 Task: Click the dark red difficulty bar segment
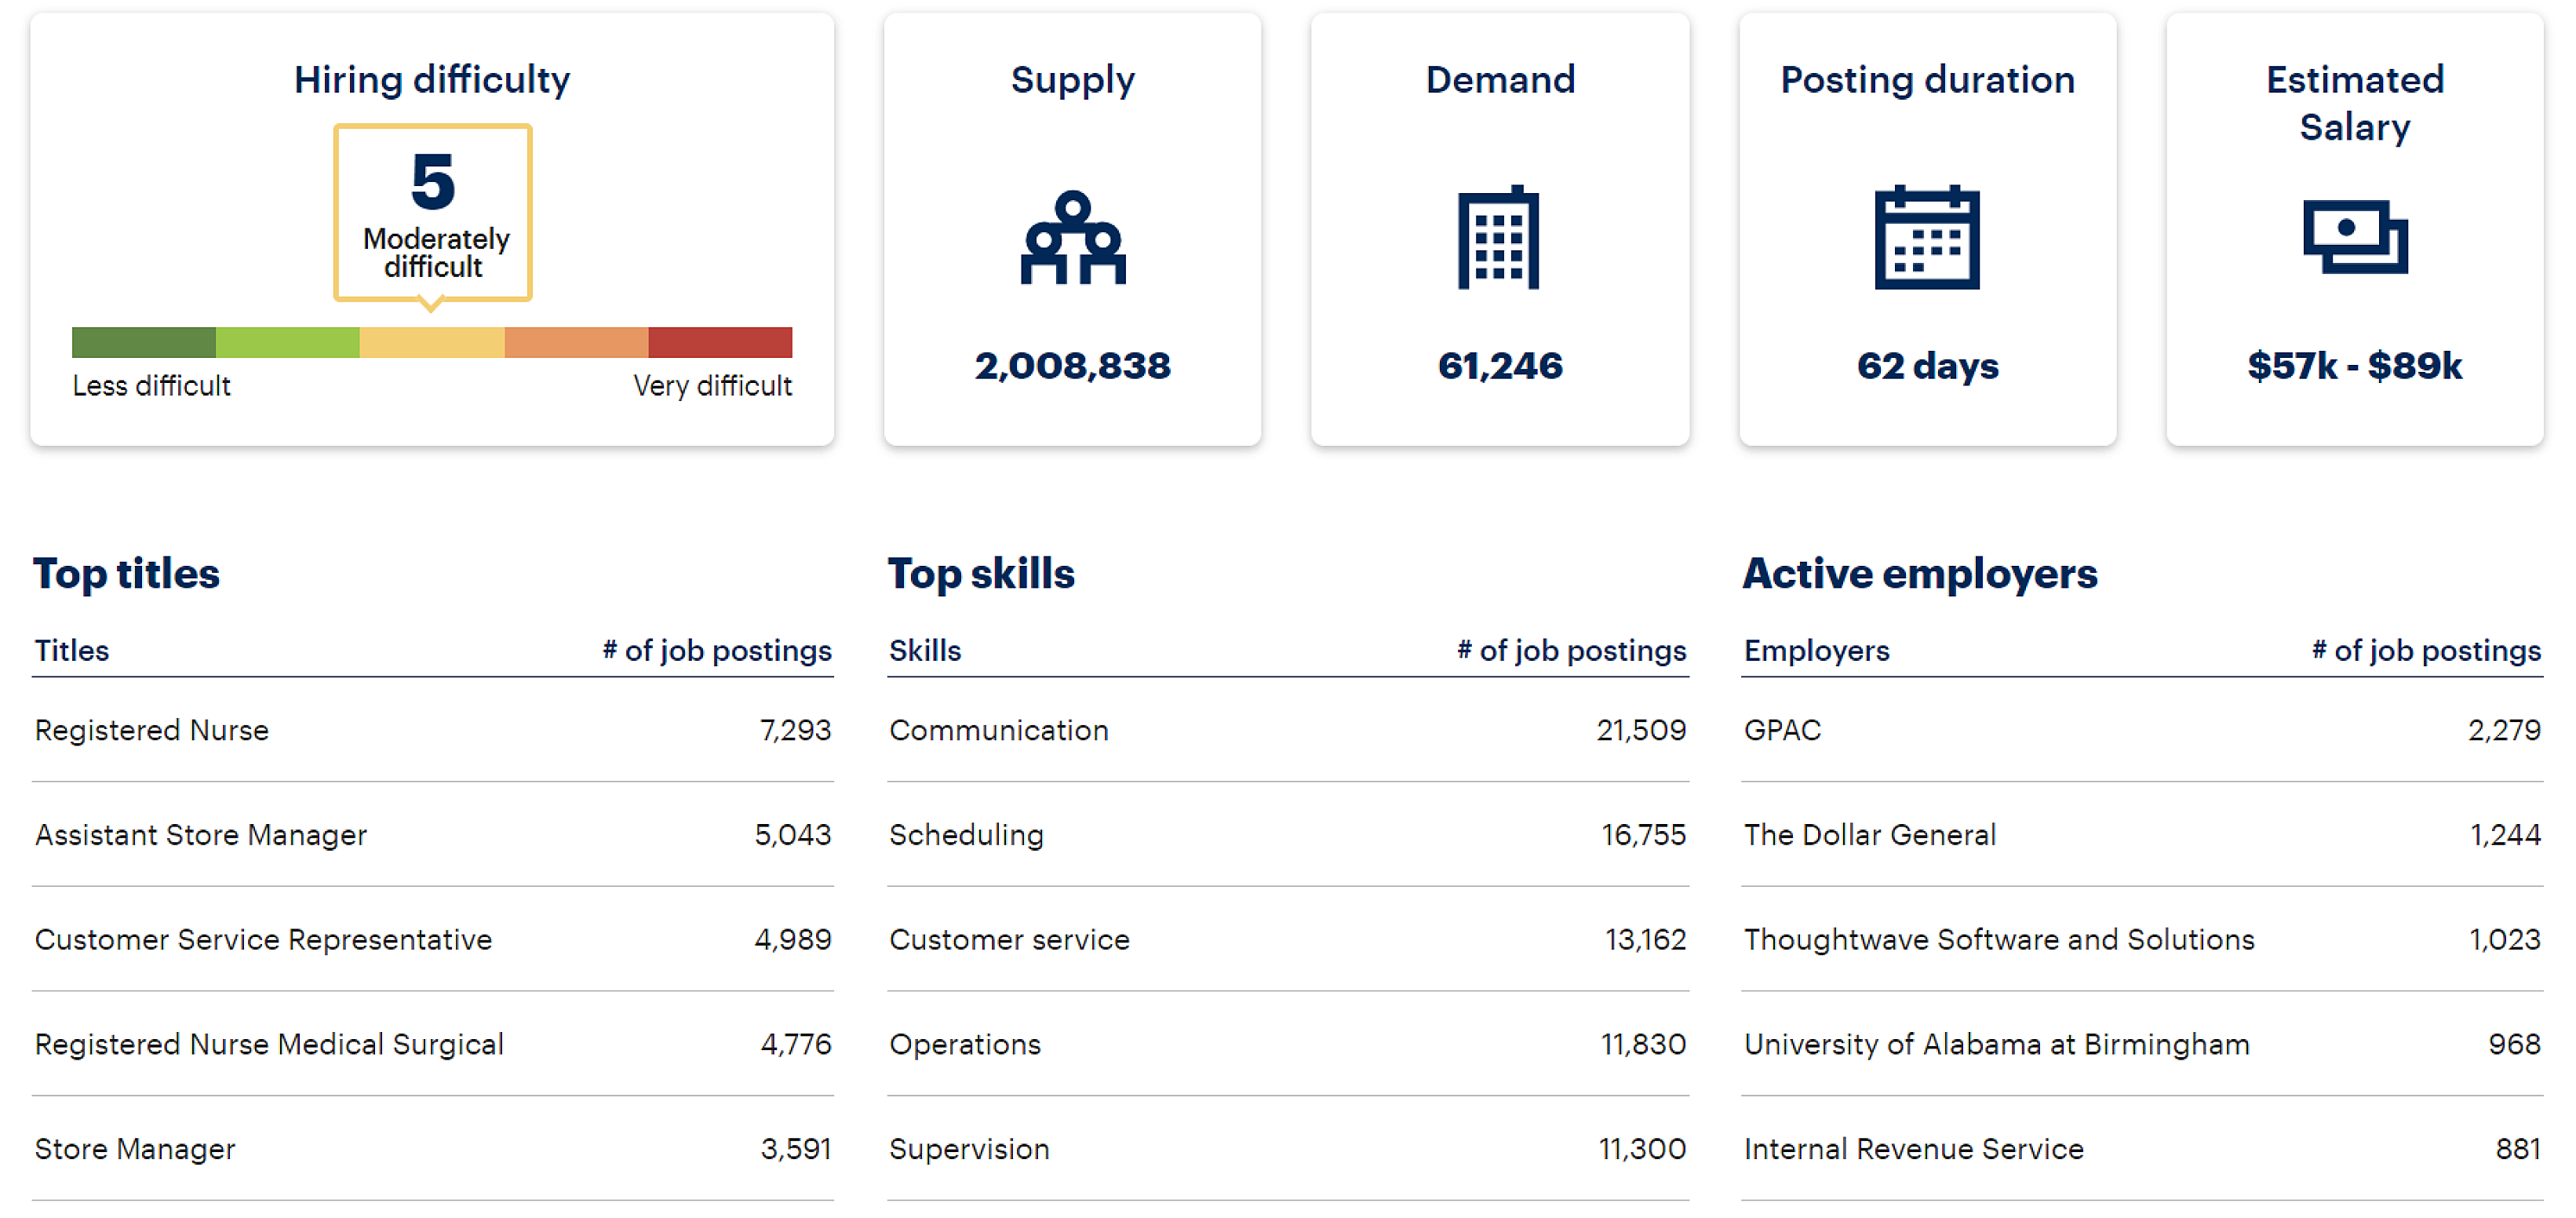click(x=719, y=342)
